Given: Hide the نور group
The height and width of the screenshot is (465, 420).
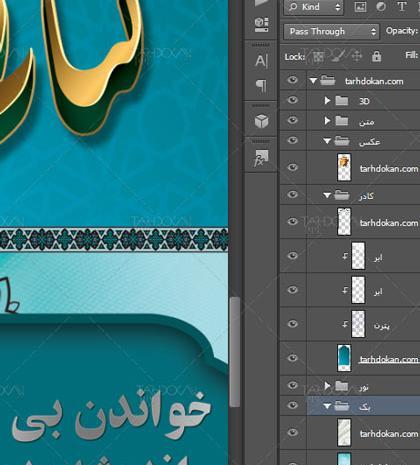Looking at the screenshot, I should [293, 385].
